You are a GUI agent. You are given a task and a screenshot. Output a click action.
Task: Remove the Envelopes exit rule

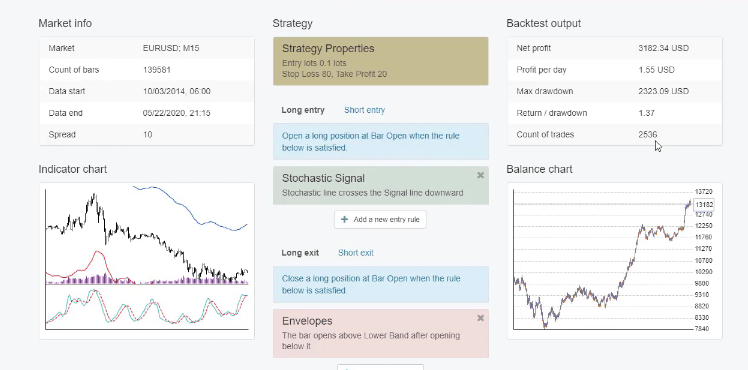click(480, 318)
